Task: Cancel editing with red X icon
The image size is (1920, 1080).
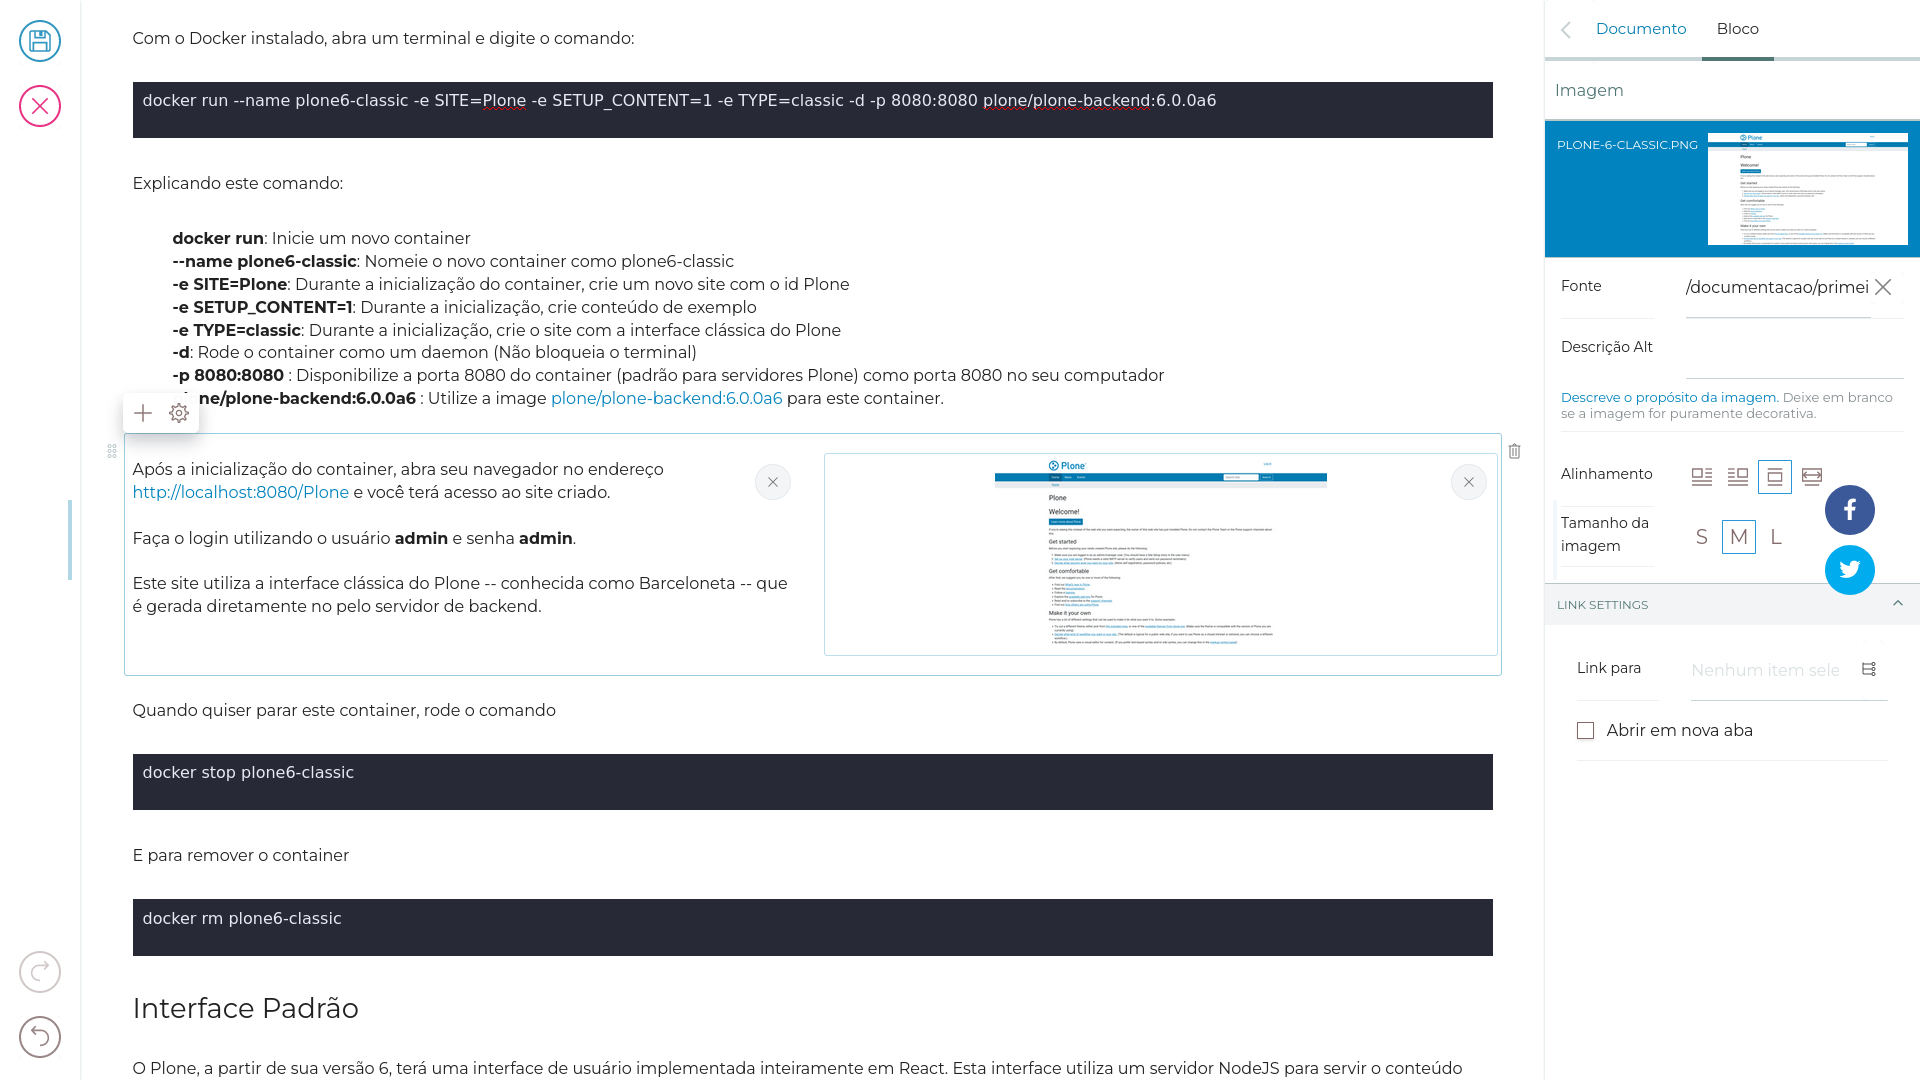Action: point(40,106)
